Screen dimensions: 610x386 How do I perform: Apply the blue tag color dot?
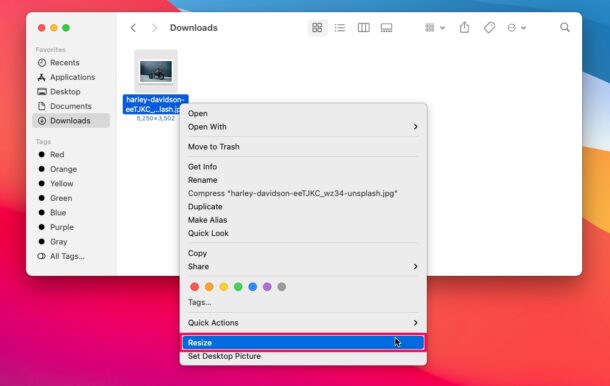click(252, 287)
